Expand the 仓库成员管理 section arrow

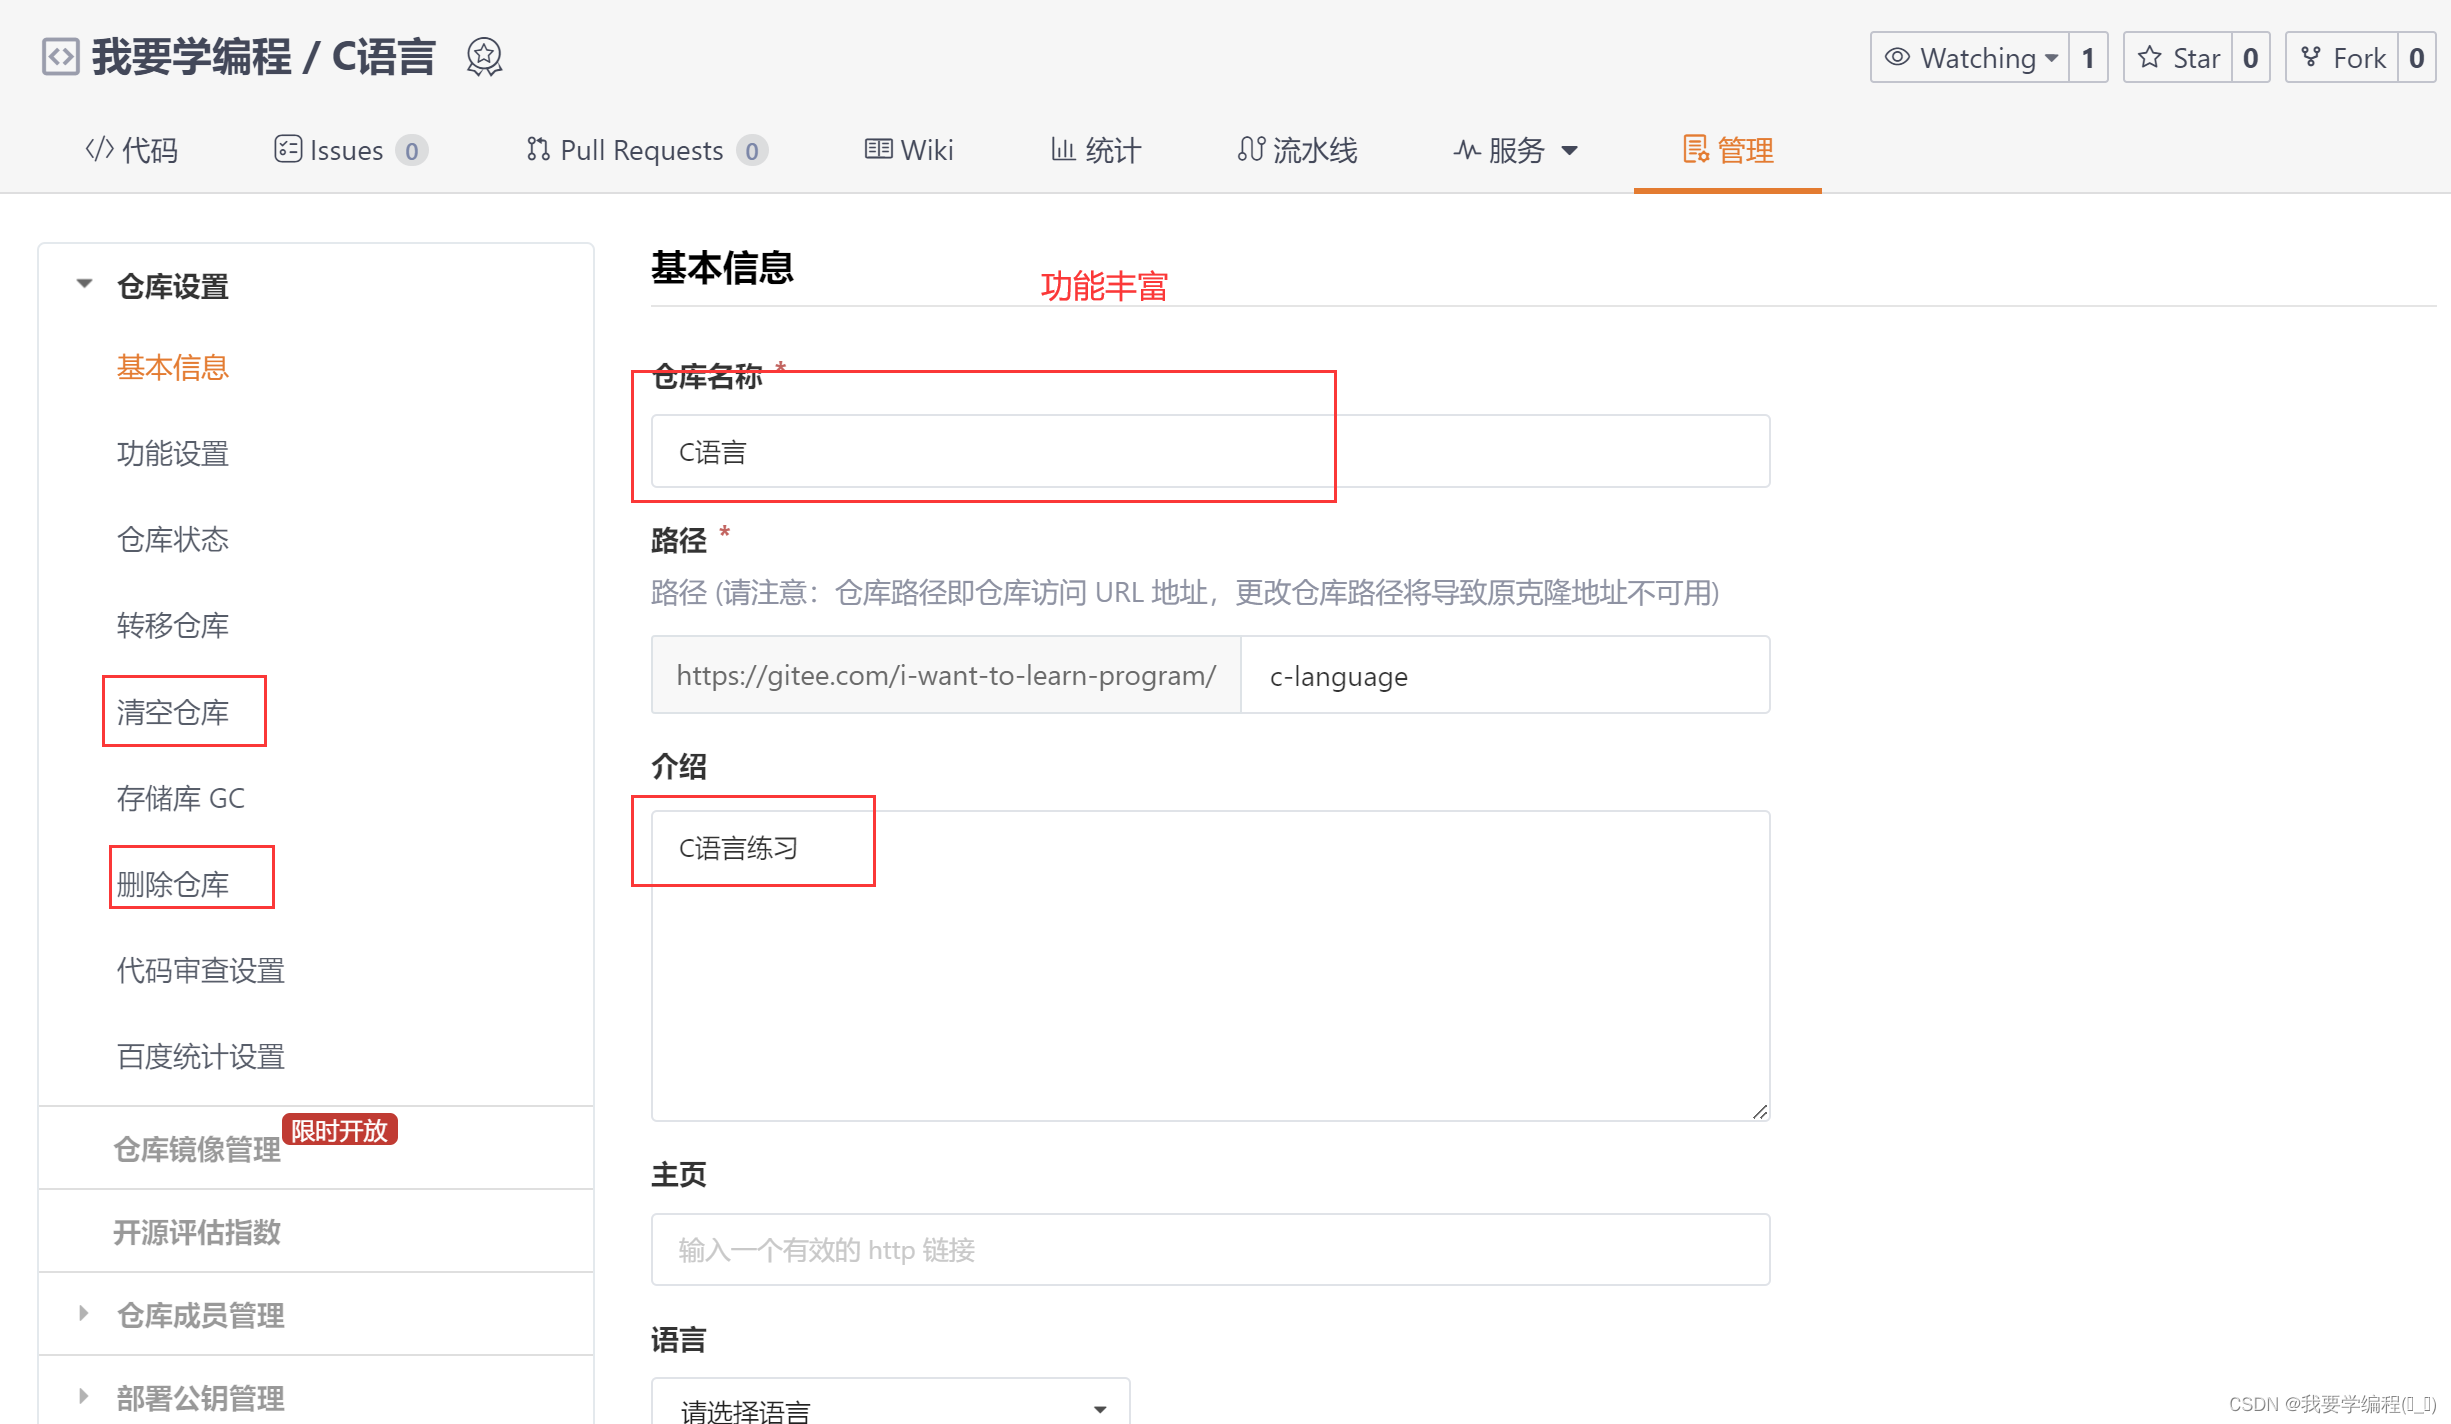coord(84,1313)
